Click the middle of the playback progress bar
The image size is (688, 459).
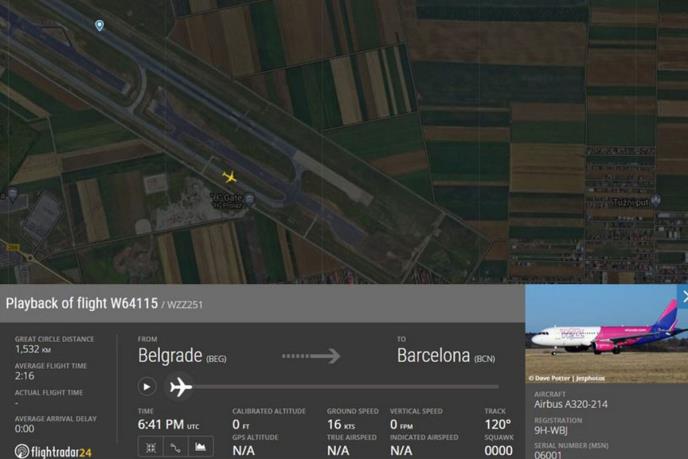(x=347, y=387)
